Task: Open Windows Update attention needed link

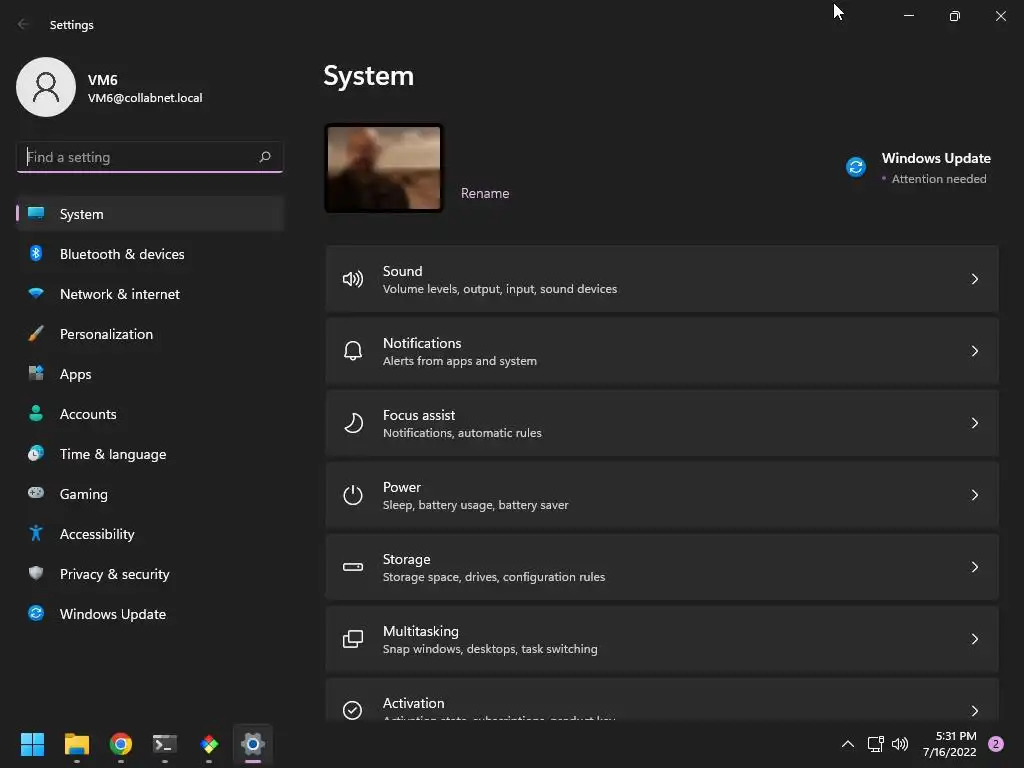Action: (917, 168)
